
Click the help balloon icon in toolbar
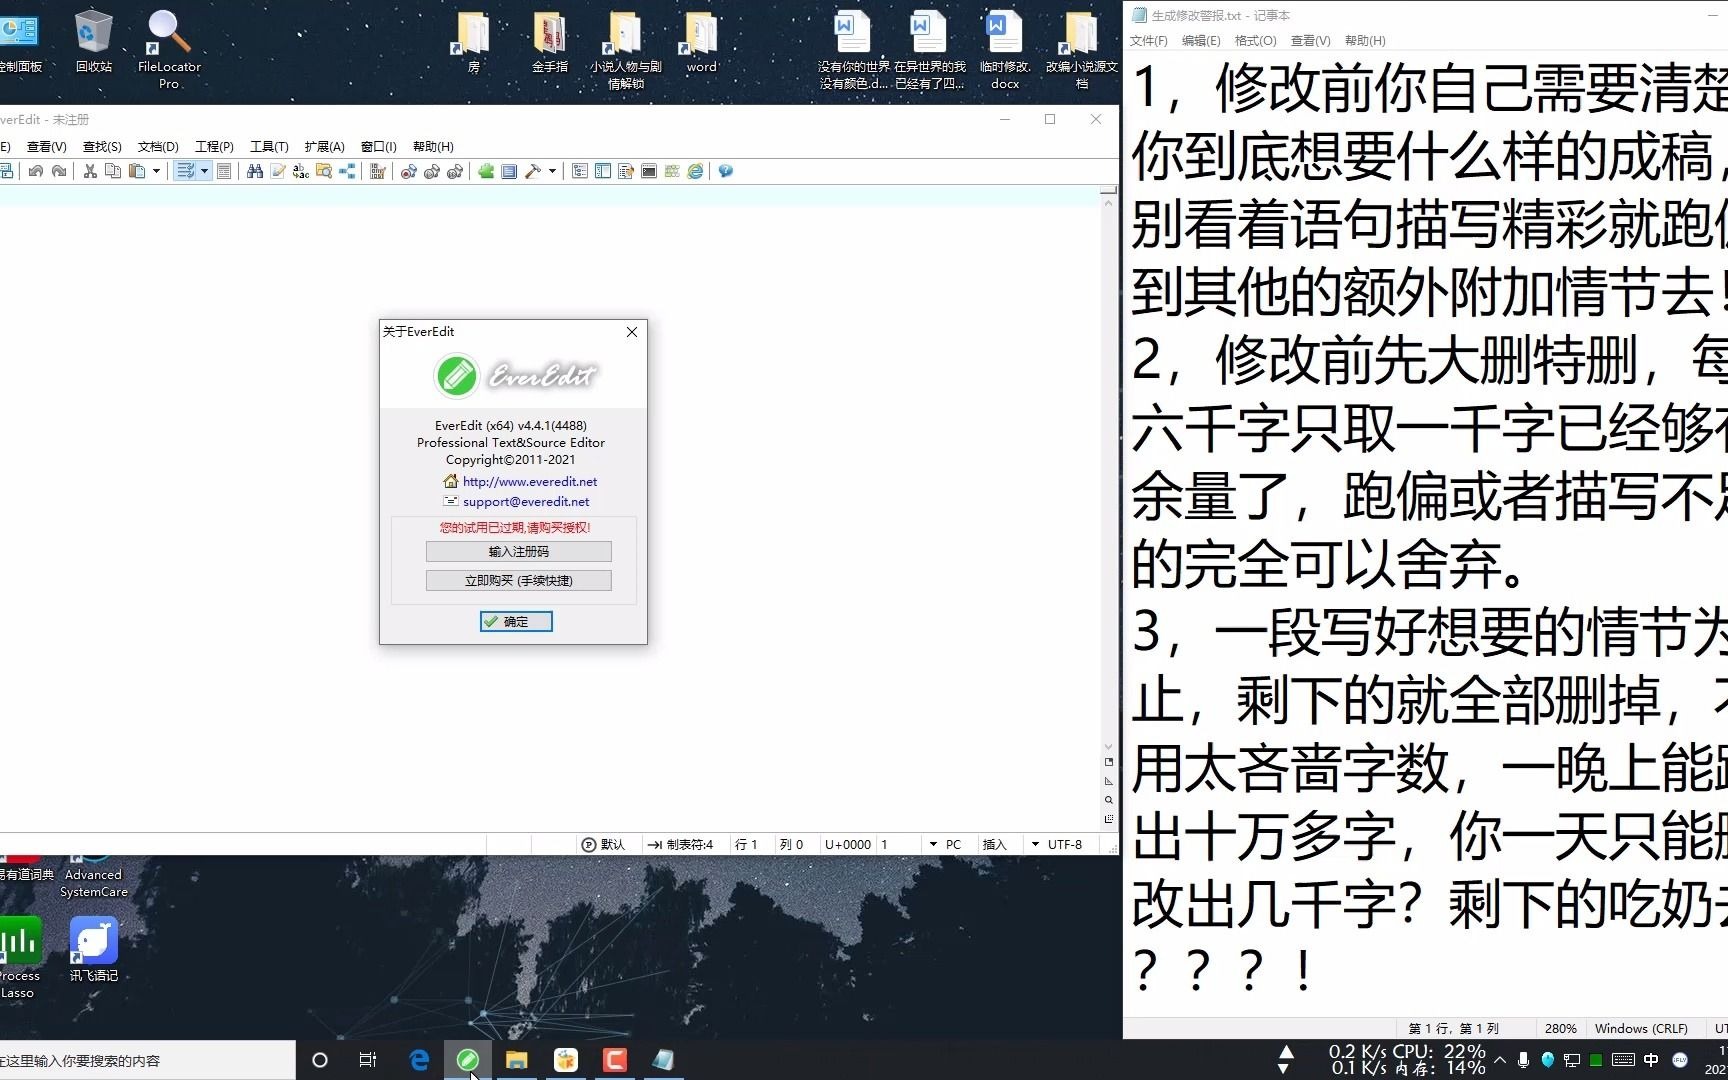coord(724,171)
